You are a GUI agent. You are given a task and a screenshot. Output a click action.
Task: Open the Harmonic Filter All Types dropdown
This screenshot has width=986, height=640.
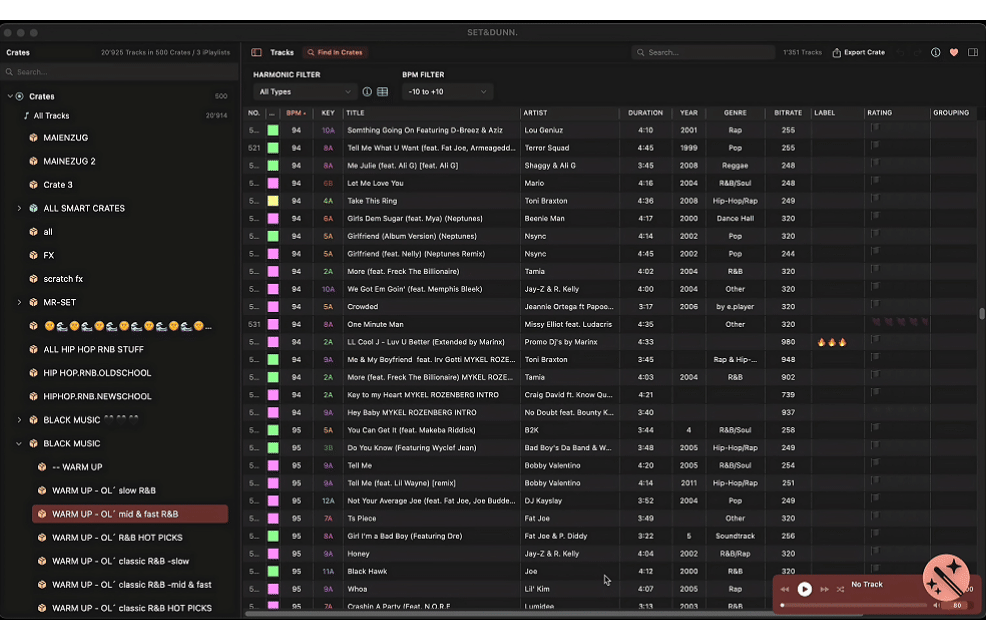[305, 92]
